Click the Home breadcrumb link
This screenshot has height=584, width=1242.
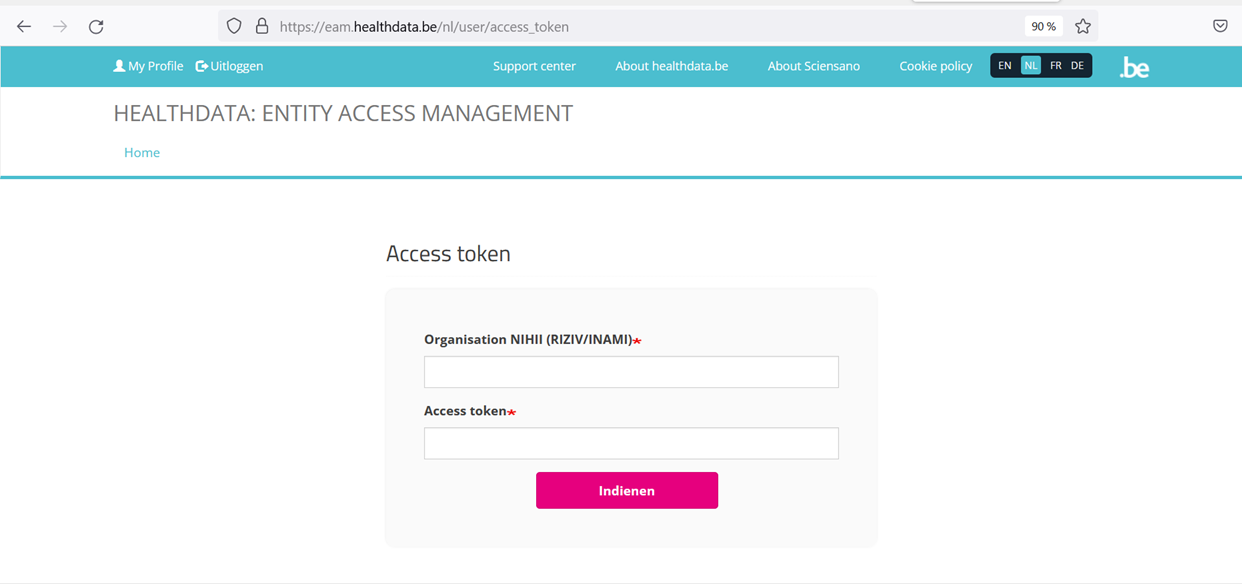coord(142,153)
